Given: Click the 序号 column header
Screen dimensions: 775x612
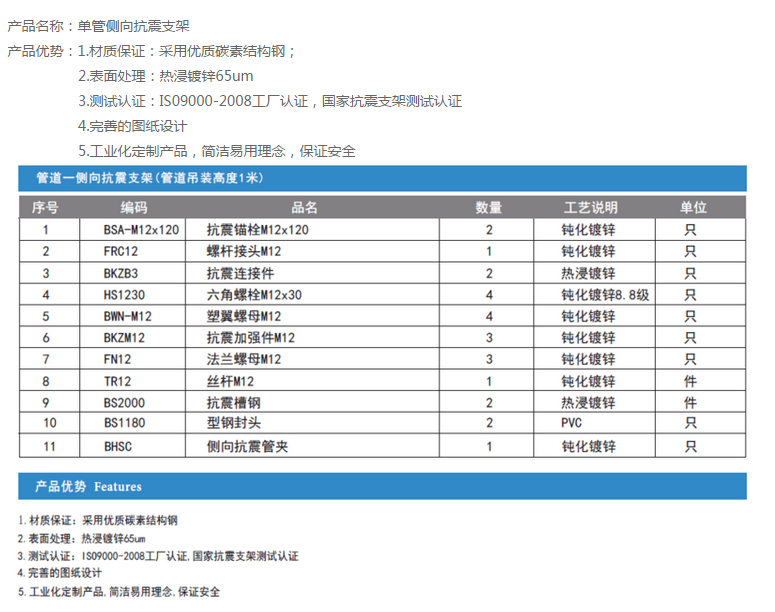Looking at the screenshot, I should click(46, 208).
